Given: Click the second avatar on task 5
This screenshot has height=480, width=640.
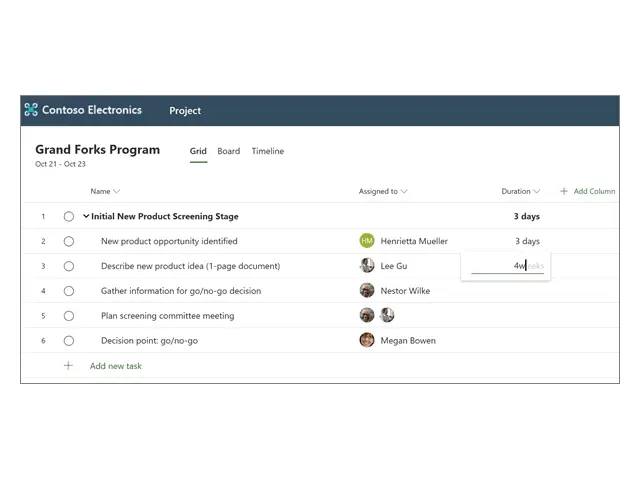Looking at the screenshot, I should pyautogui.click(x=387, y=315).
